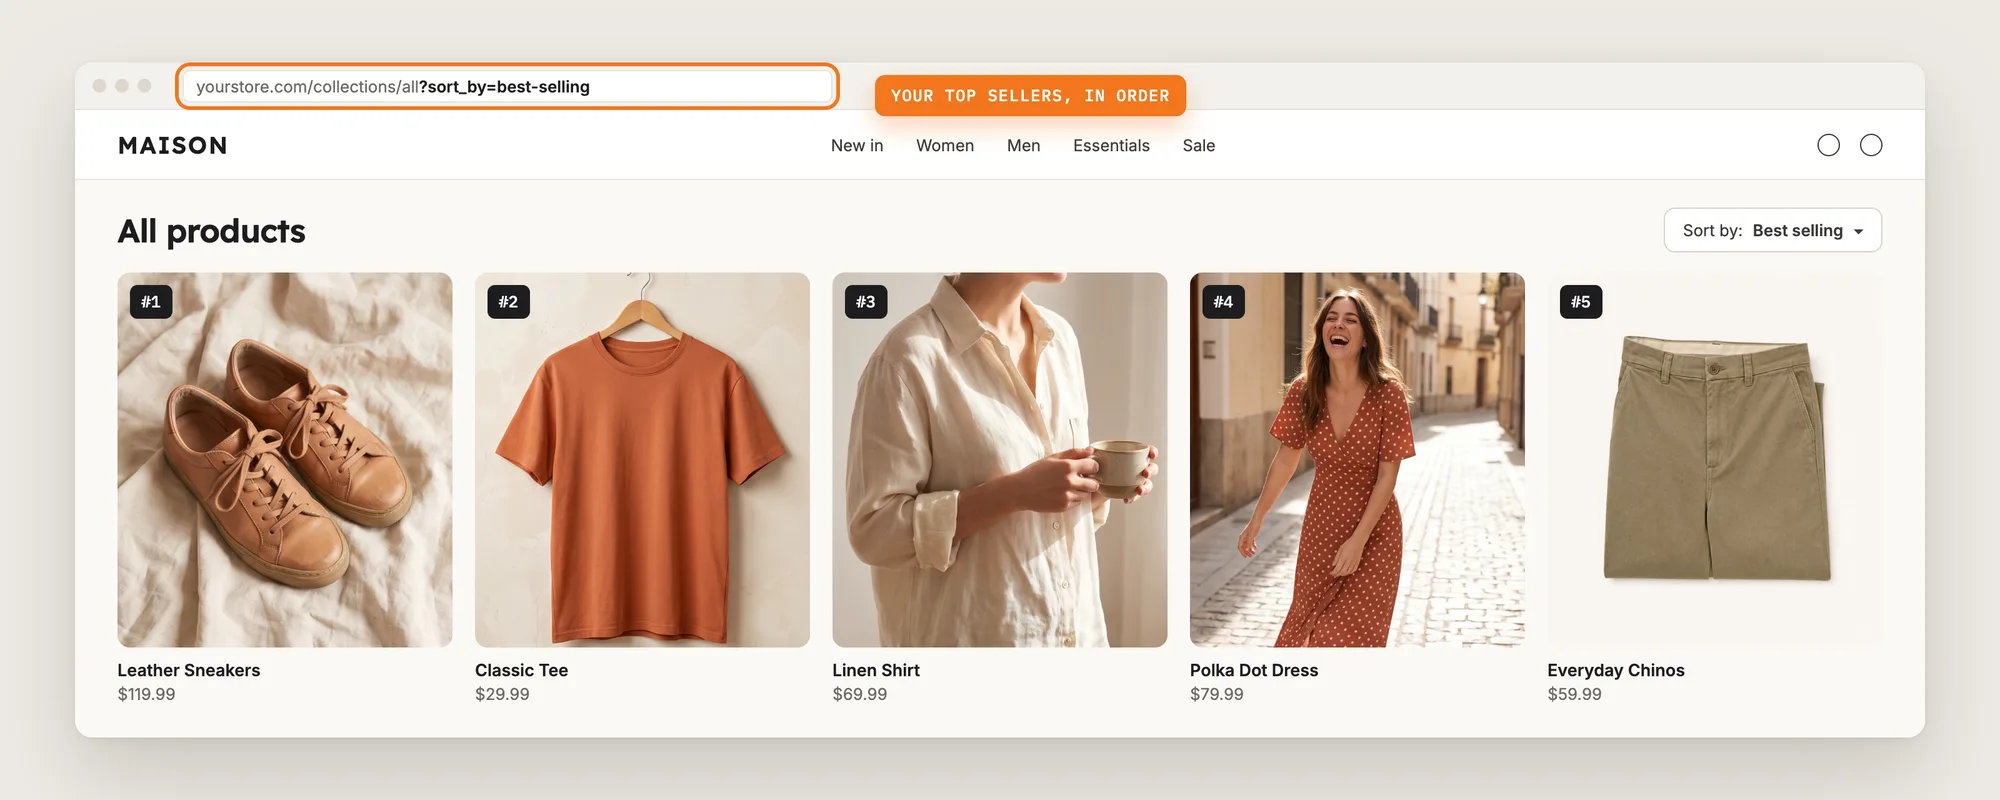Click the Polka Dot Dress product title
The width and height of the screenshot is (2000, 800).
(x=1254, y=670)
